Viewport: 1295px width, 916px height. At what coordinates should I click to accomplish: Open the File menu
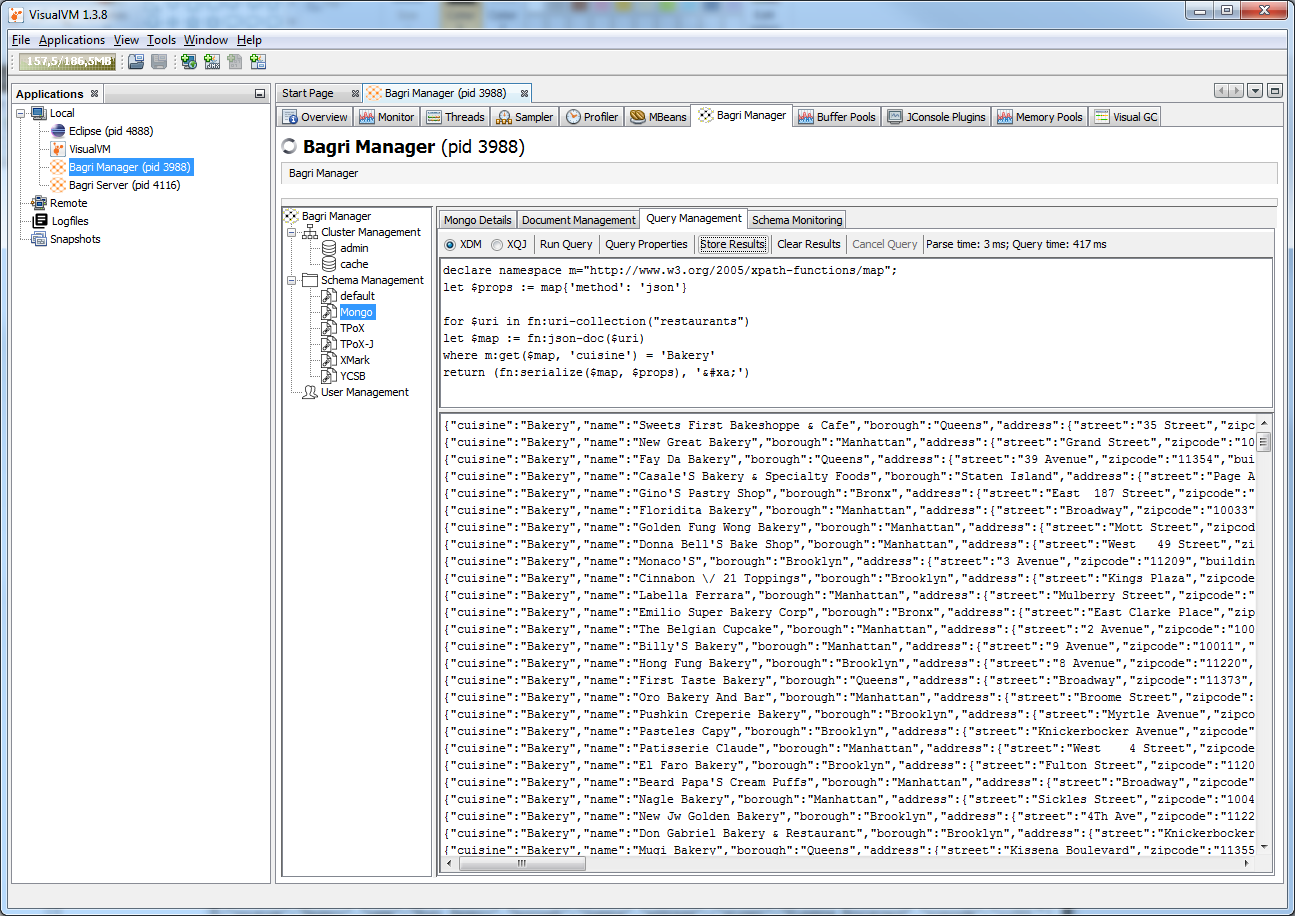tap(21, 40)
